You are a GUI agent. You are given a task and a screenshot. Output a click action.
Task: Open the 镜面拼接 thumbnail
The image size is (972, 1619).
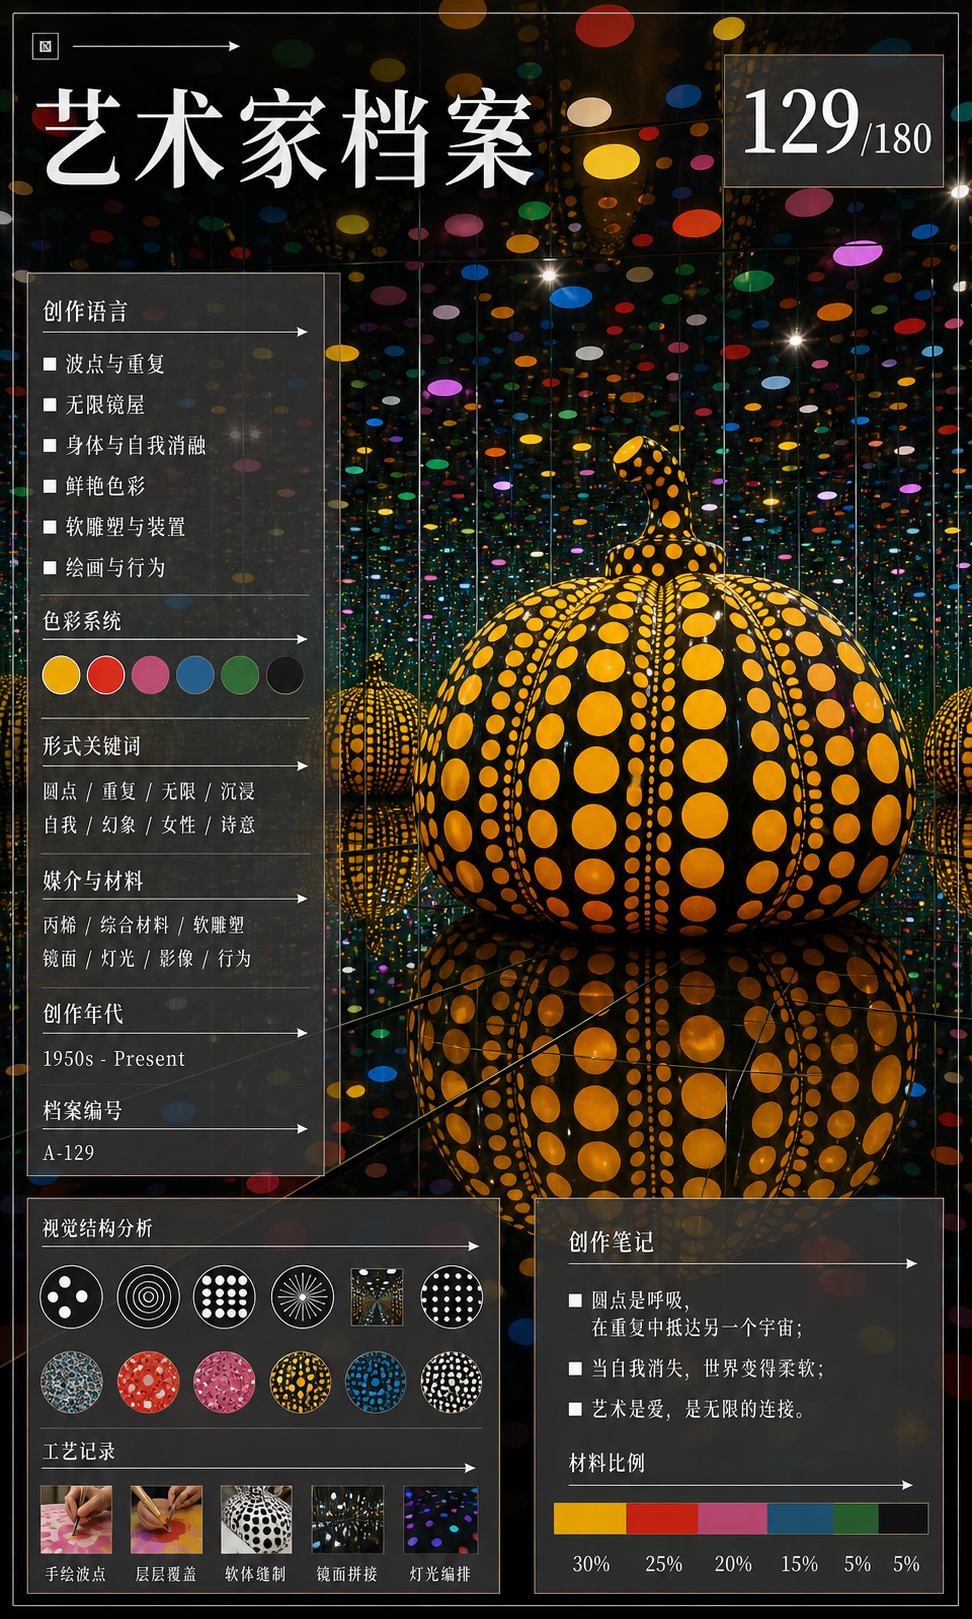pyautogui.click(x=347, y=1519)
